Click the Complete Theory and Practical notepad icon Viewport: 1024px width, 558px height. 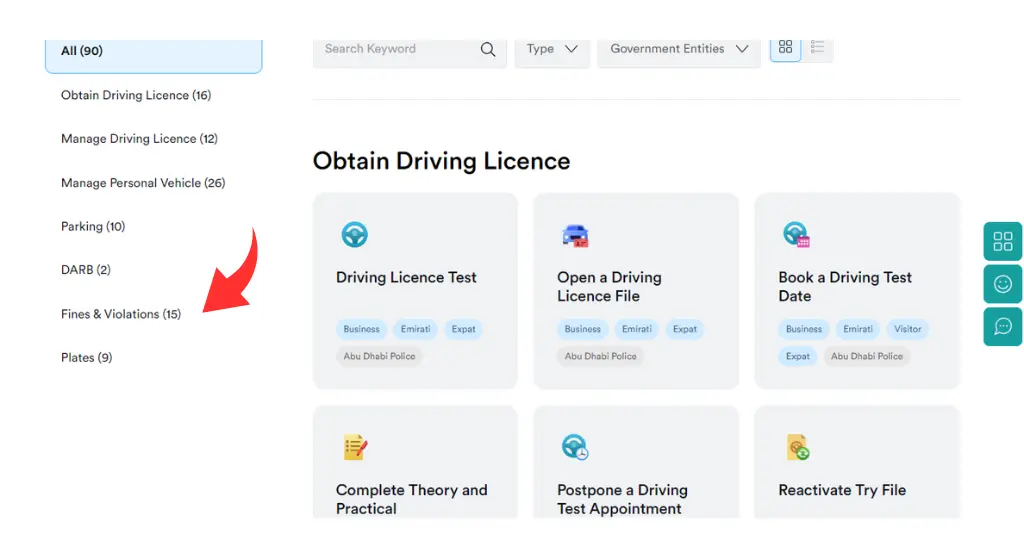(x=355, y=448)
